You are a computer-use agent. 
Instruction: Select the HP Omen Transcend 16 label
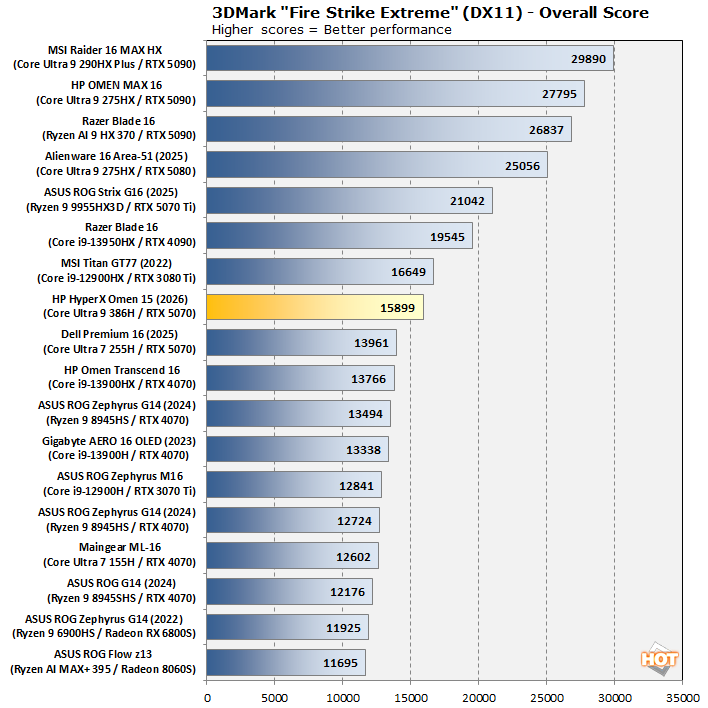tap(122, 377)
